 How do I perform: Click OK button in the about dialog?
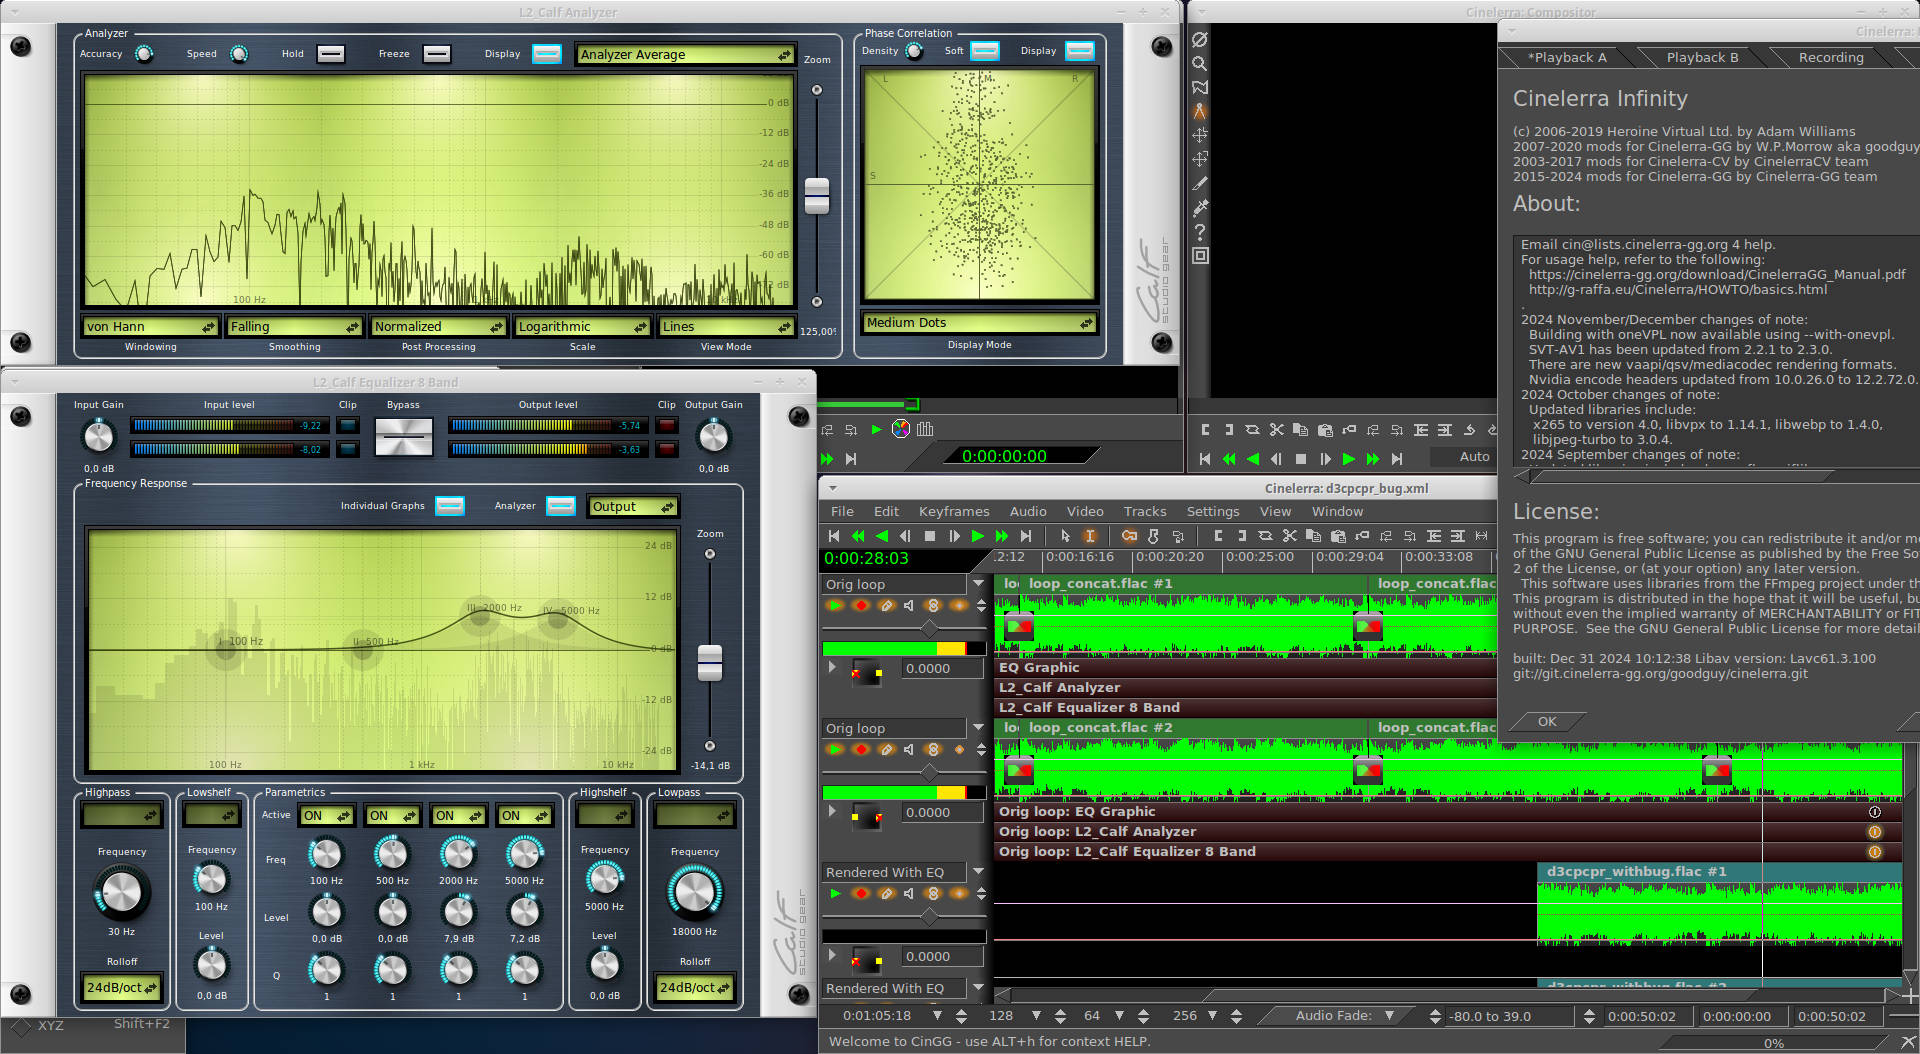point(1547,721)
